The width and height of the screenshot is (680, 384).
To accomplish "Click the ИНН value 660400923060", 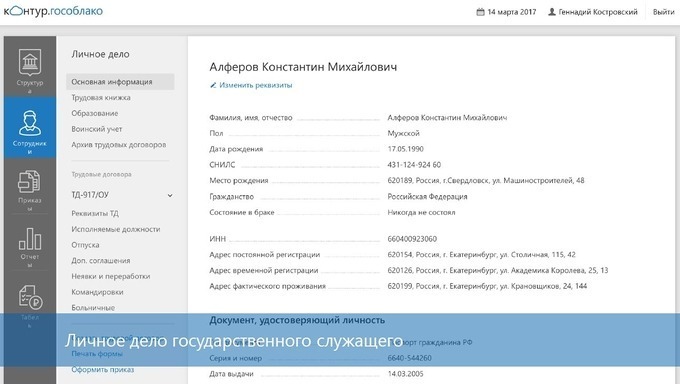I will point(412,239).
